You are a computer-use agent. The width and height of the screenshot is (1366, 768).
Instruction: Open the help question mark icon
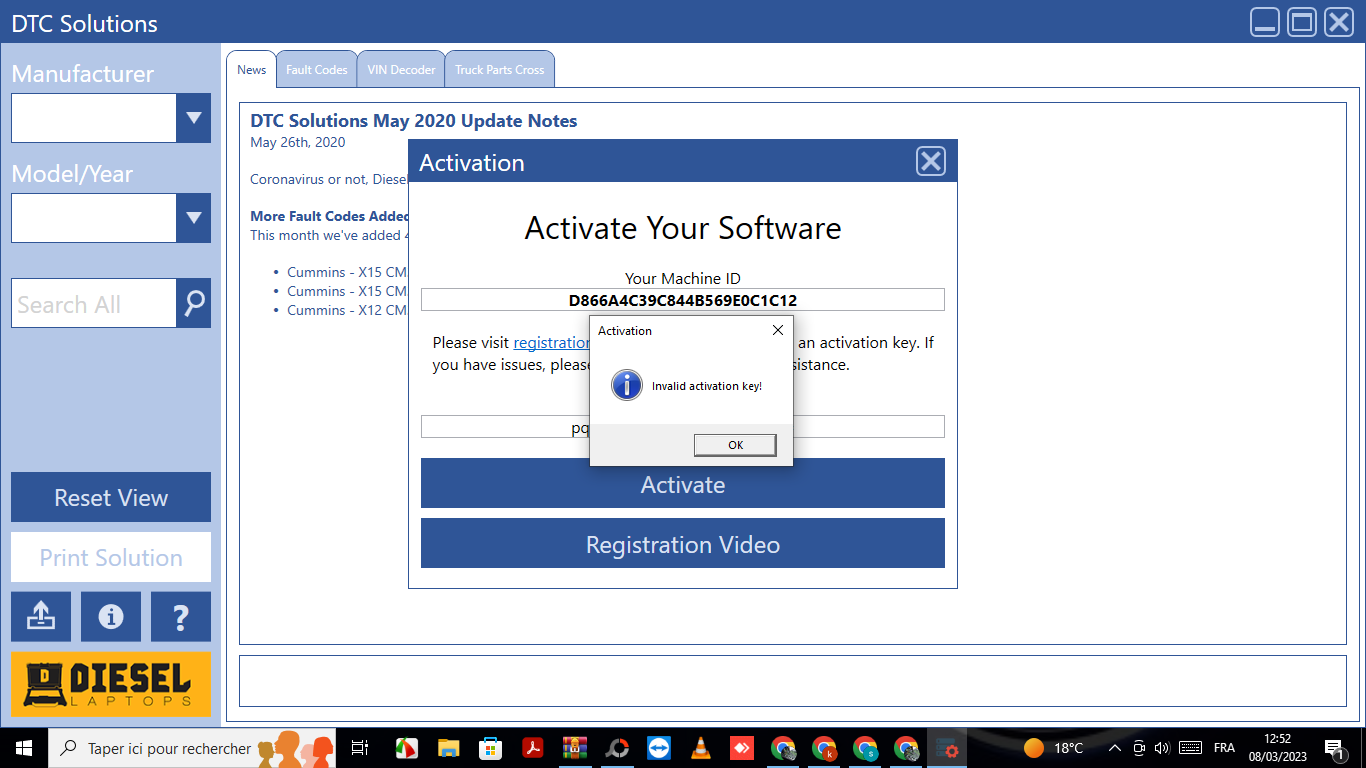(x=181, y=617)
